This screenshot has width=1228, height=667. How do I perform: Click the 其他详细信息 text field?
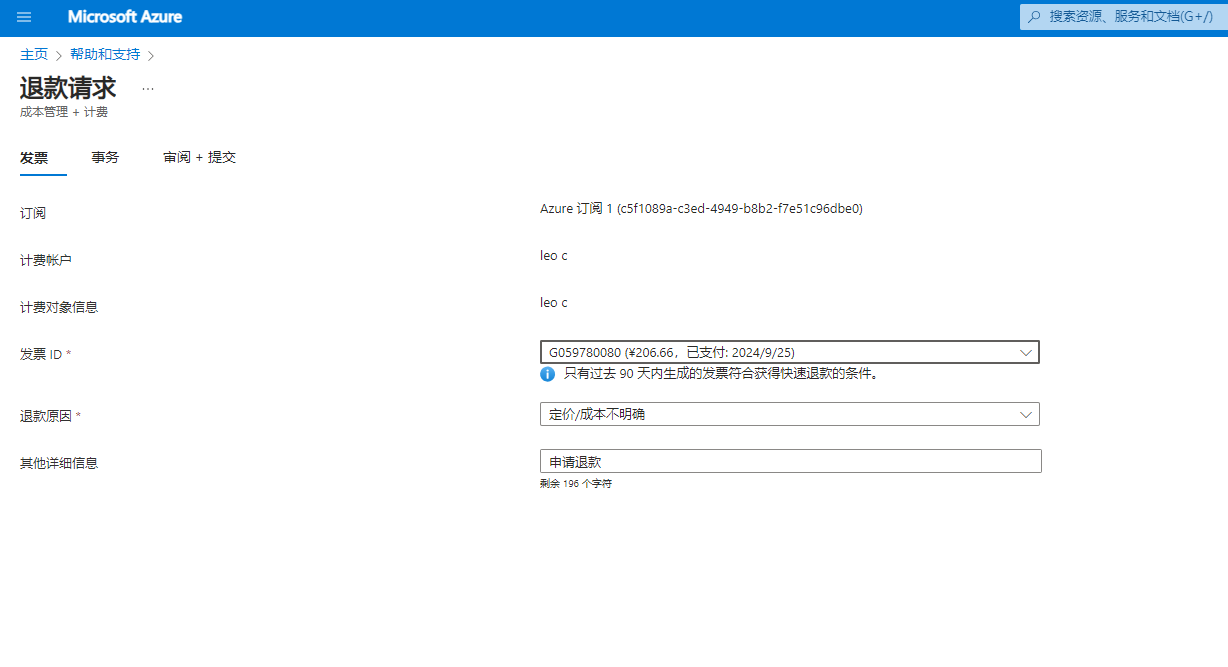[x=791, y=461]
